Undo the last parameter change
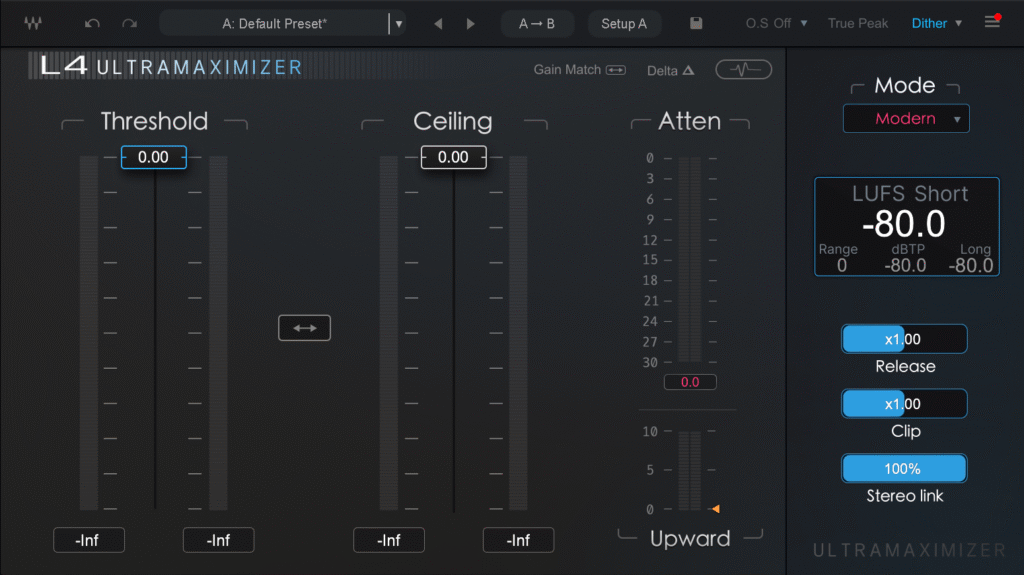The width and height of the screenshot is (1024, 575). [x=93, y=23]
